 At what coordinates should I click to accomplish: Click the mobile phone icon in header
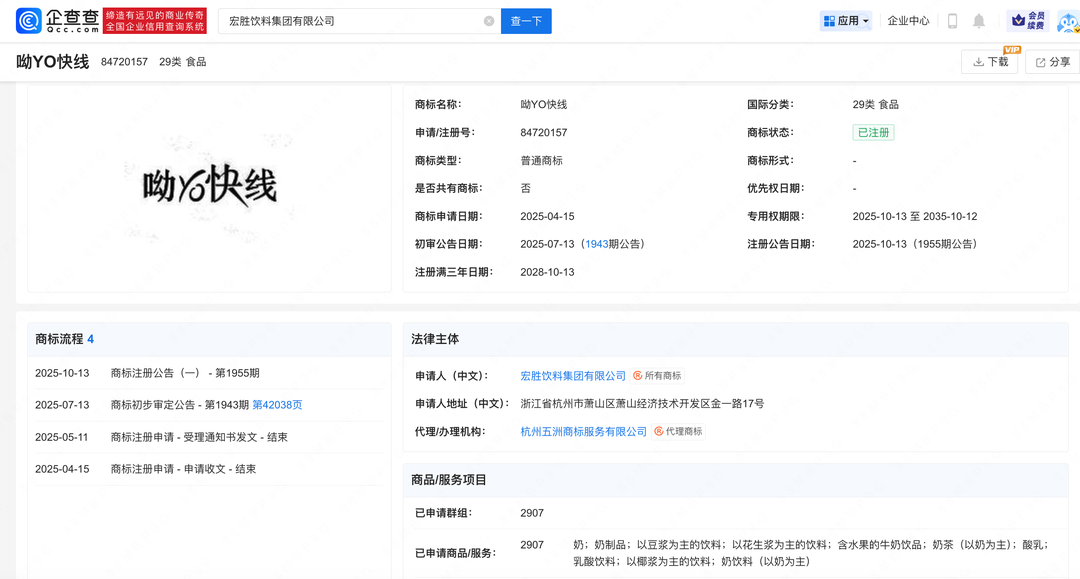[x=952, y=21]
